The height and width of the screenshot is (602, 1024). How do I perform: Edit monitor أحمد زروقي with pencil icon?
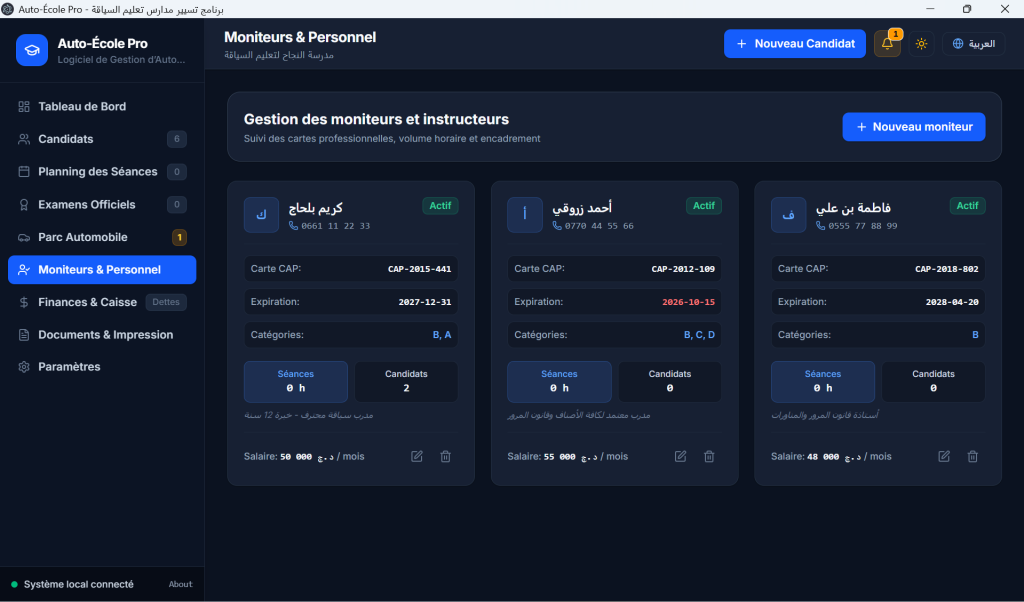680,456
